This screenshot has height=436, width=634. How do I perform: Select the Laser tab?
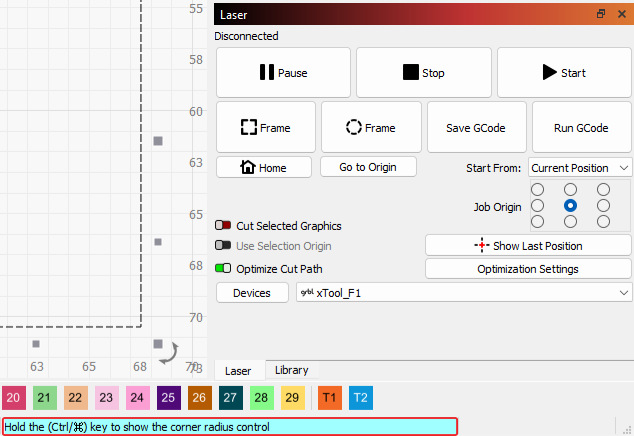238,370
